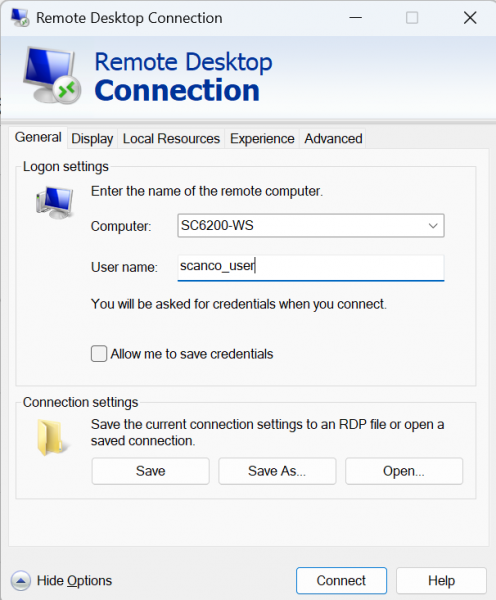Open Help for Remote Desktop
This screenshot has width=496, height=600.
click(x=441, y=580)
